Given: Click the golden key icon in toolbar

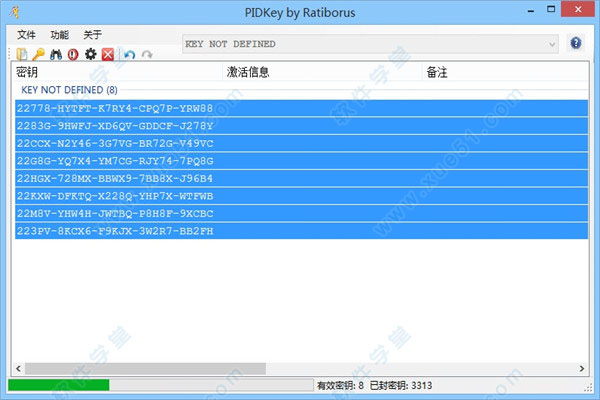Looking at the screenshot, I should pos(38,54).
